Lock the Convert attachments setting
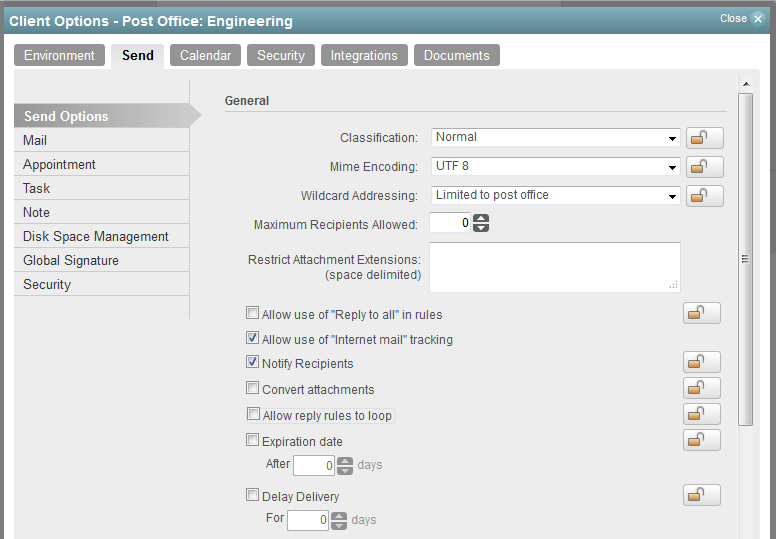776x539 pixels. (702, 389)
